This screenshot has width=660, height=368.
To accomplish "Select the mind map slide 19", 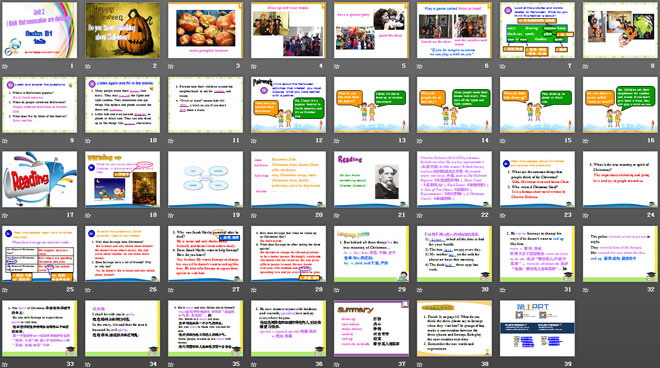I will [205, 179].
